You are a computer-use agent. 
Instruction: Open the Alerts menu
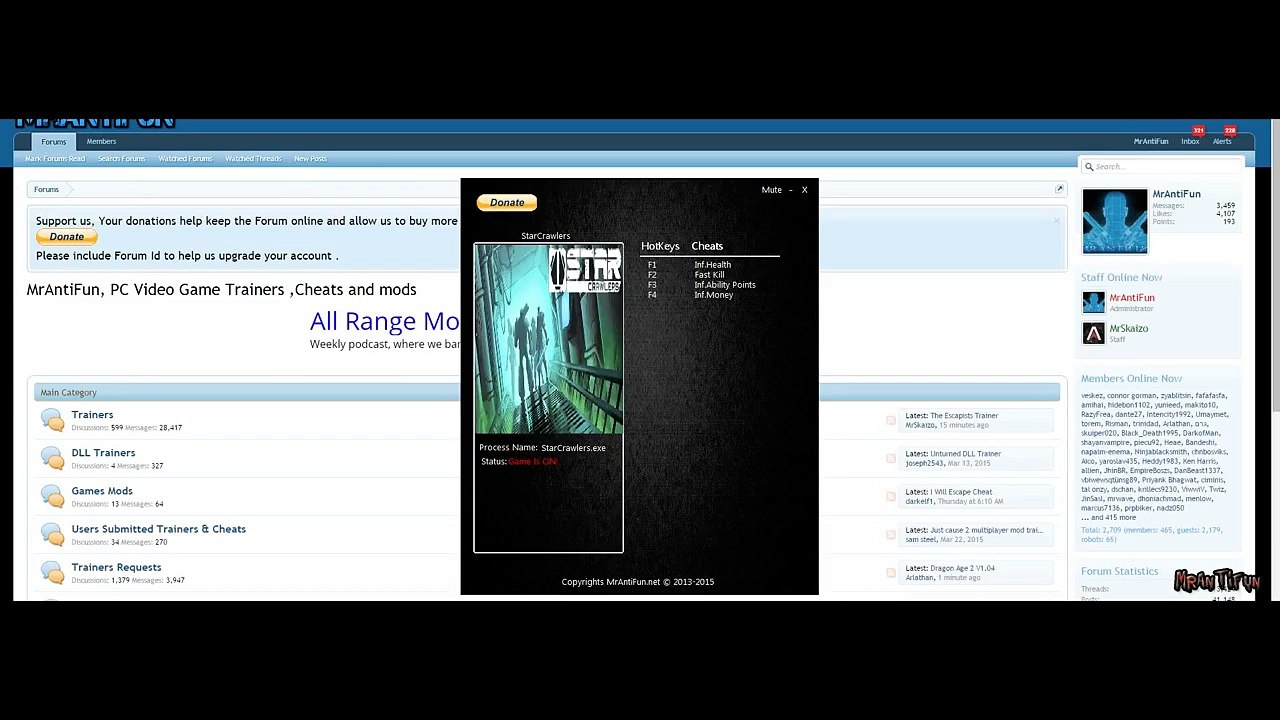1222,142
